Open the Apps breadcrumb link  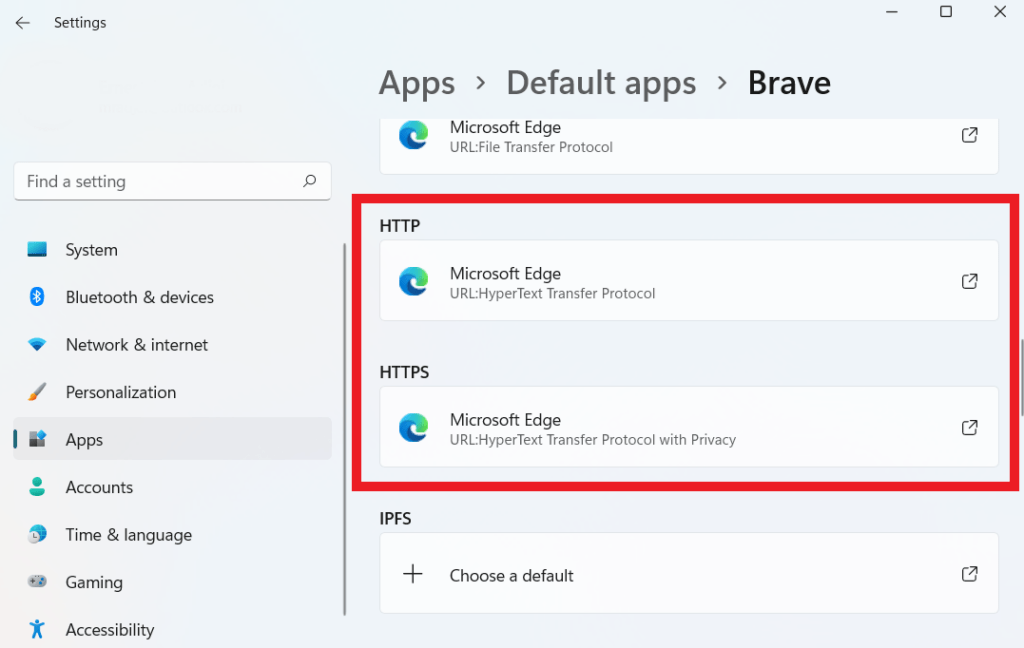417,83
